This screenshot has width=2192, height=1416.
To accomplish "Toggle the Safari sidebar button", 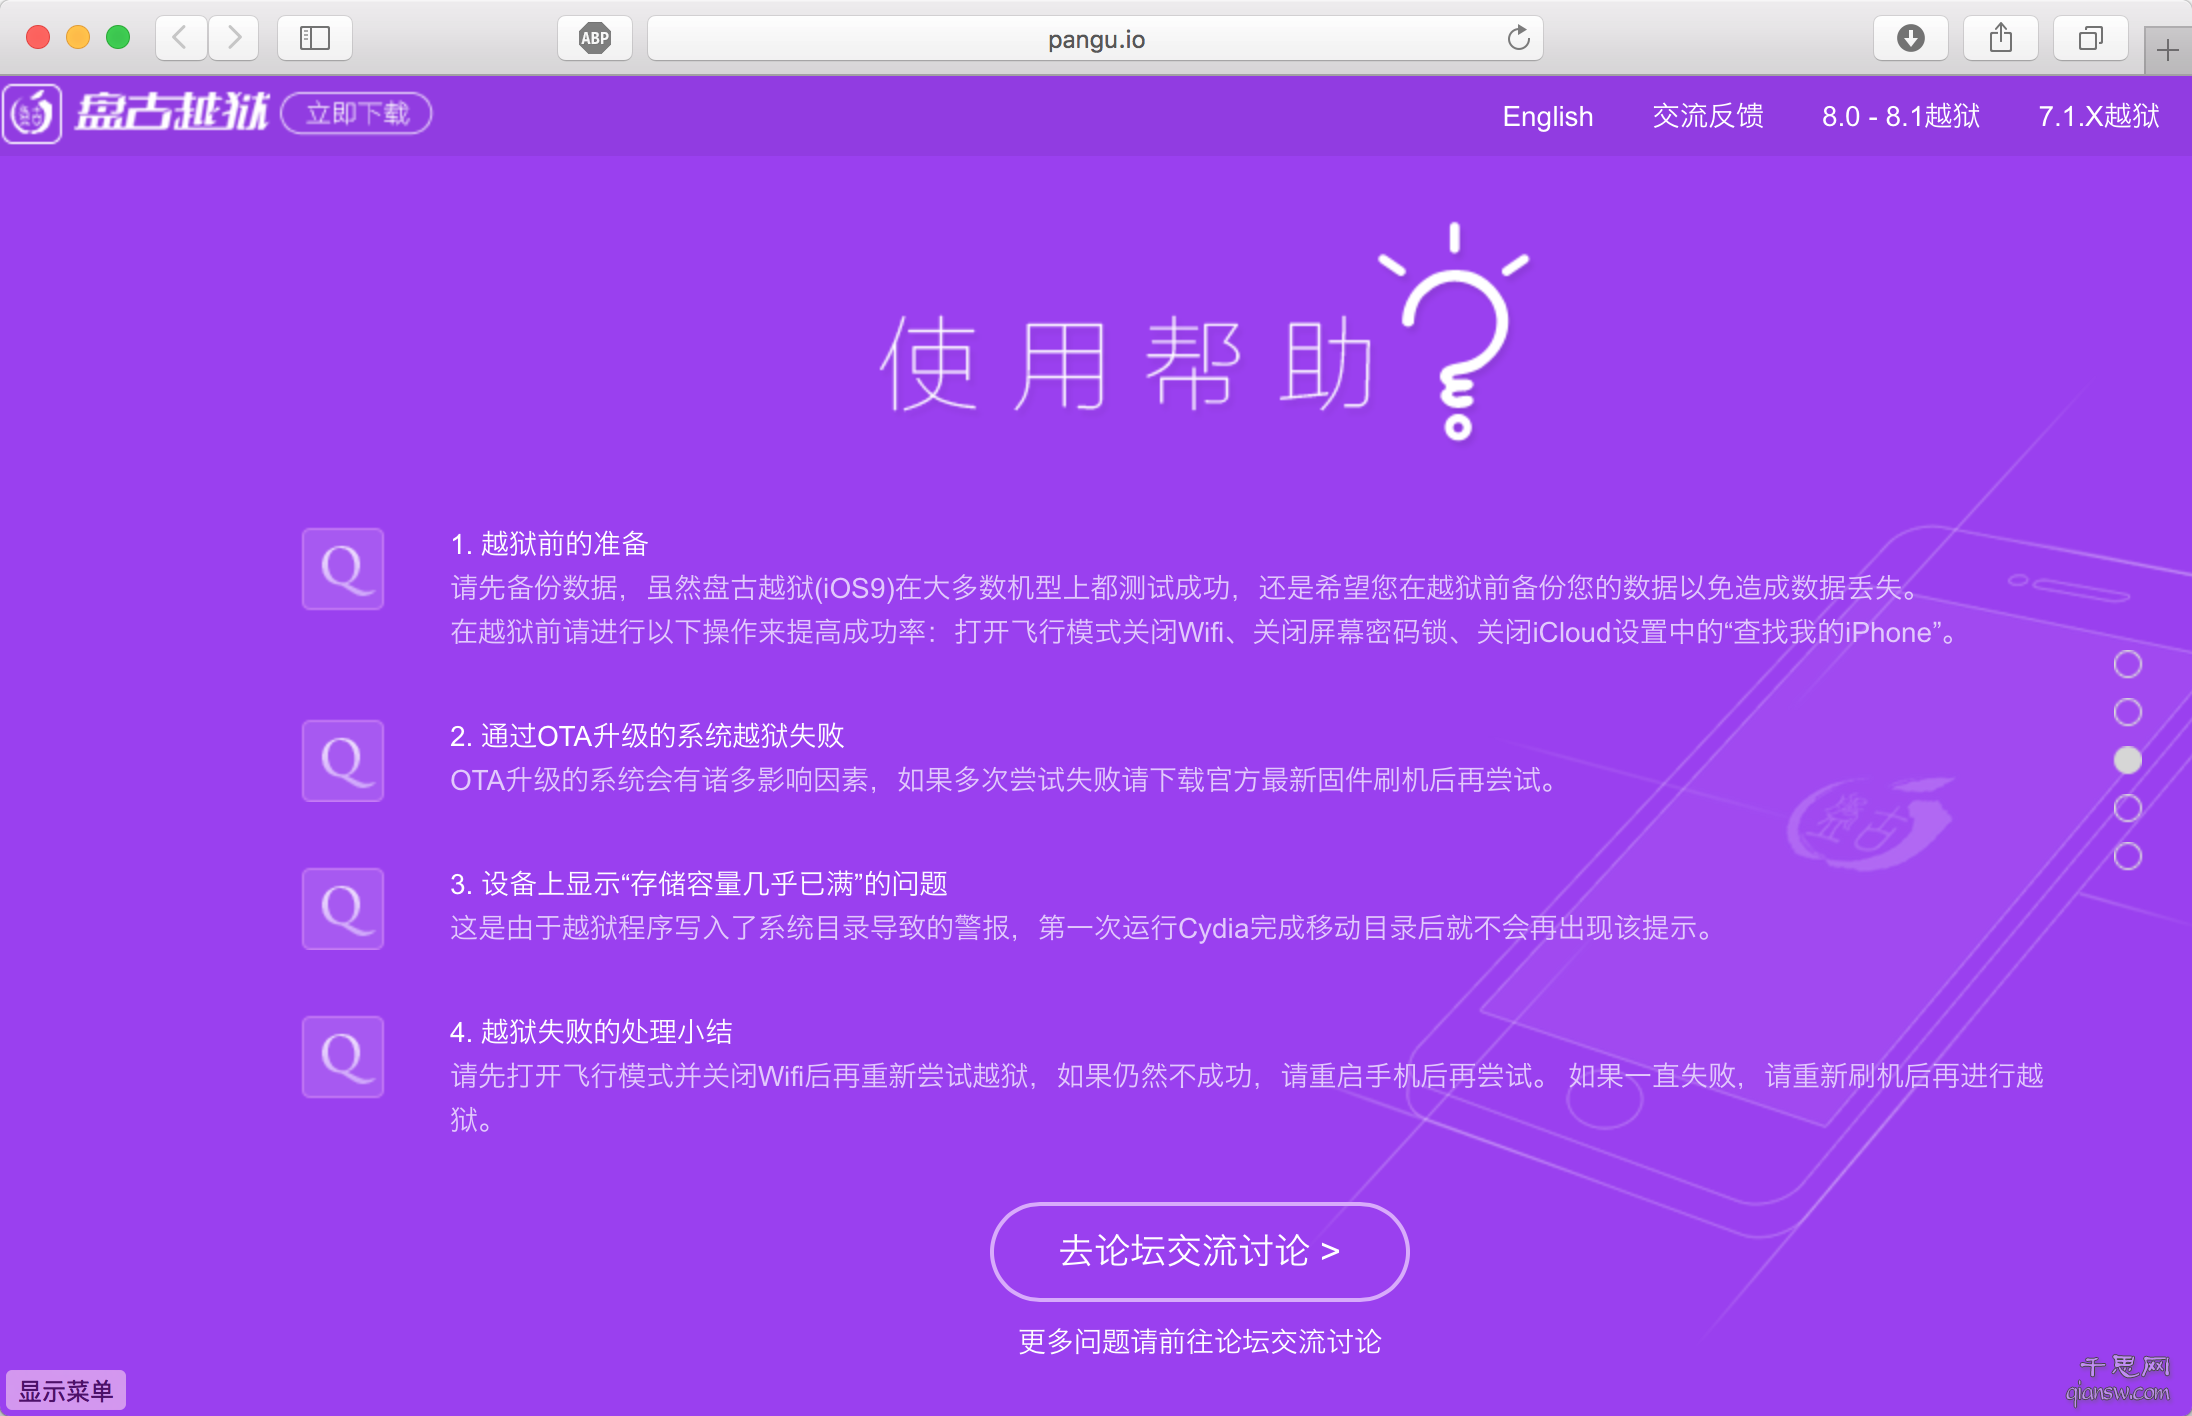I will tap(315, 38).
